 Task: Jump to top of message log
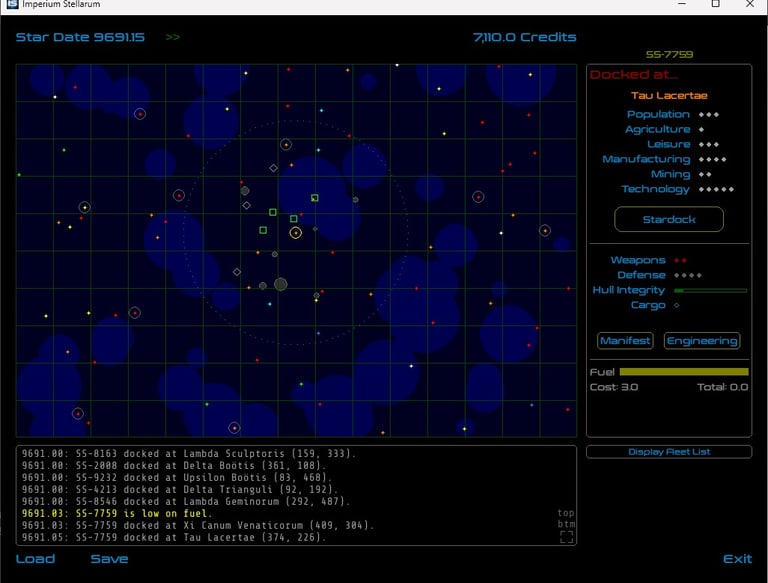tap(566, 512)
